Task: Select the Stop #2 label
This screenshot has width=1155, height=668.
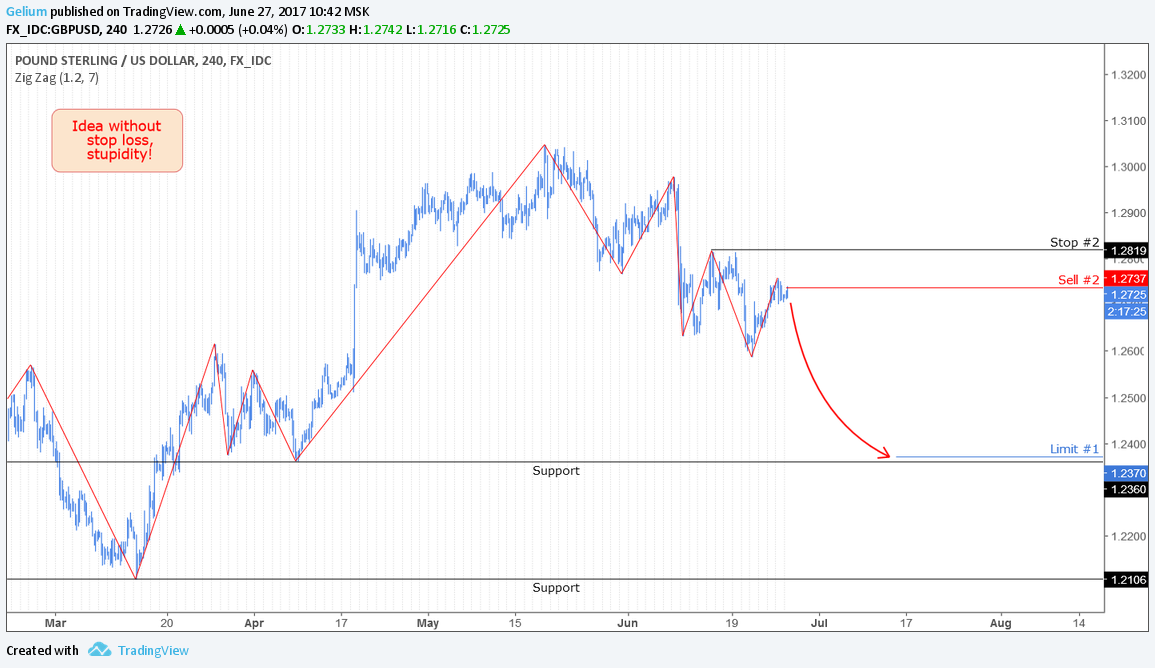Action: tap(1074, 242)
